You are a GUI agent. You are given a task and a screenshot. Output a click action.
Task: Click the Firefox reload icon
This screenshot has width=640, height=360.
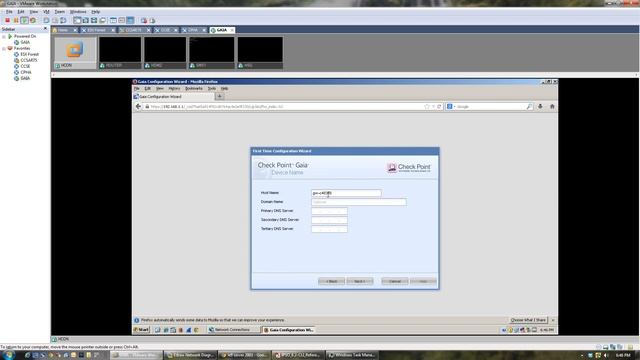439,107
